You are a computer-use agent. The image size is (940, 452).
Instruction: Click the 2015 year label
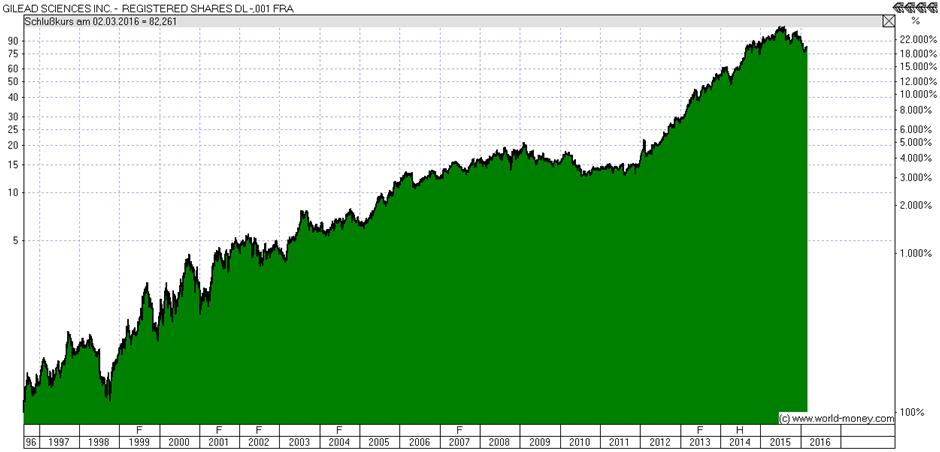click(780, 442)
